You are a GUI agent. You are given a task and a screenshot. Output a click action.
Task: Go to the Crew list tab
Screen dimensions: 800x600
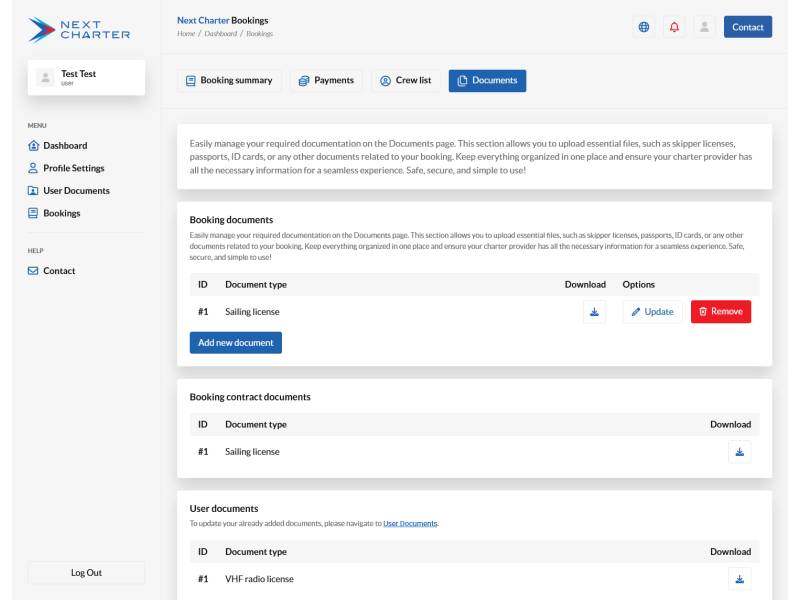coord(405,81)
